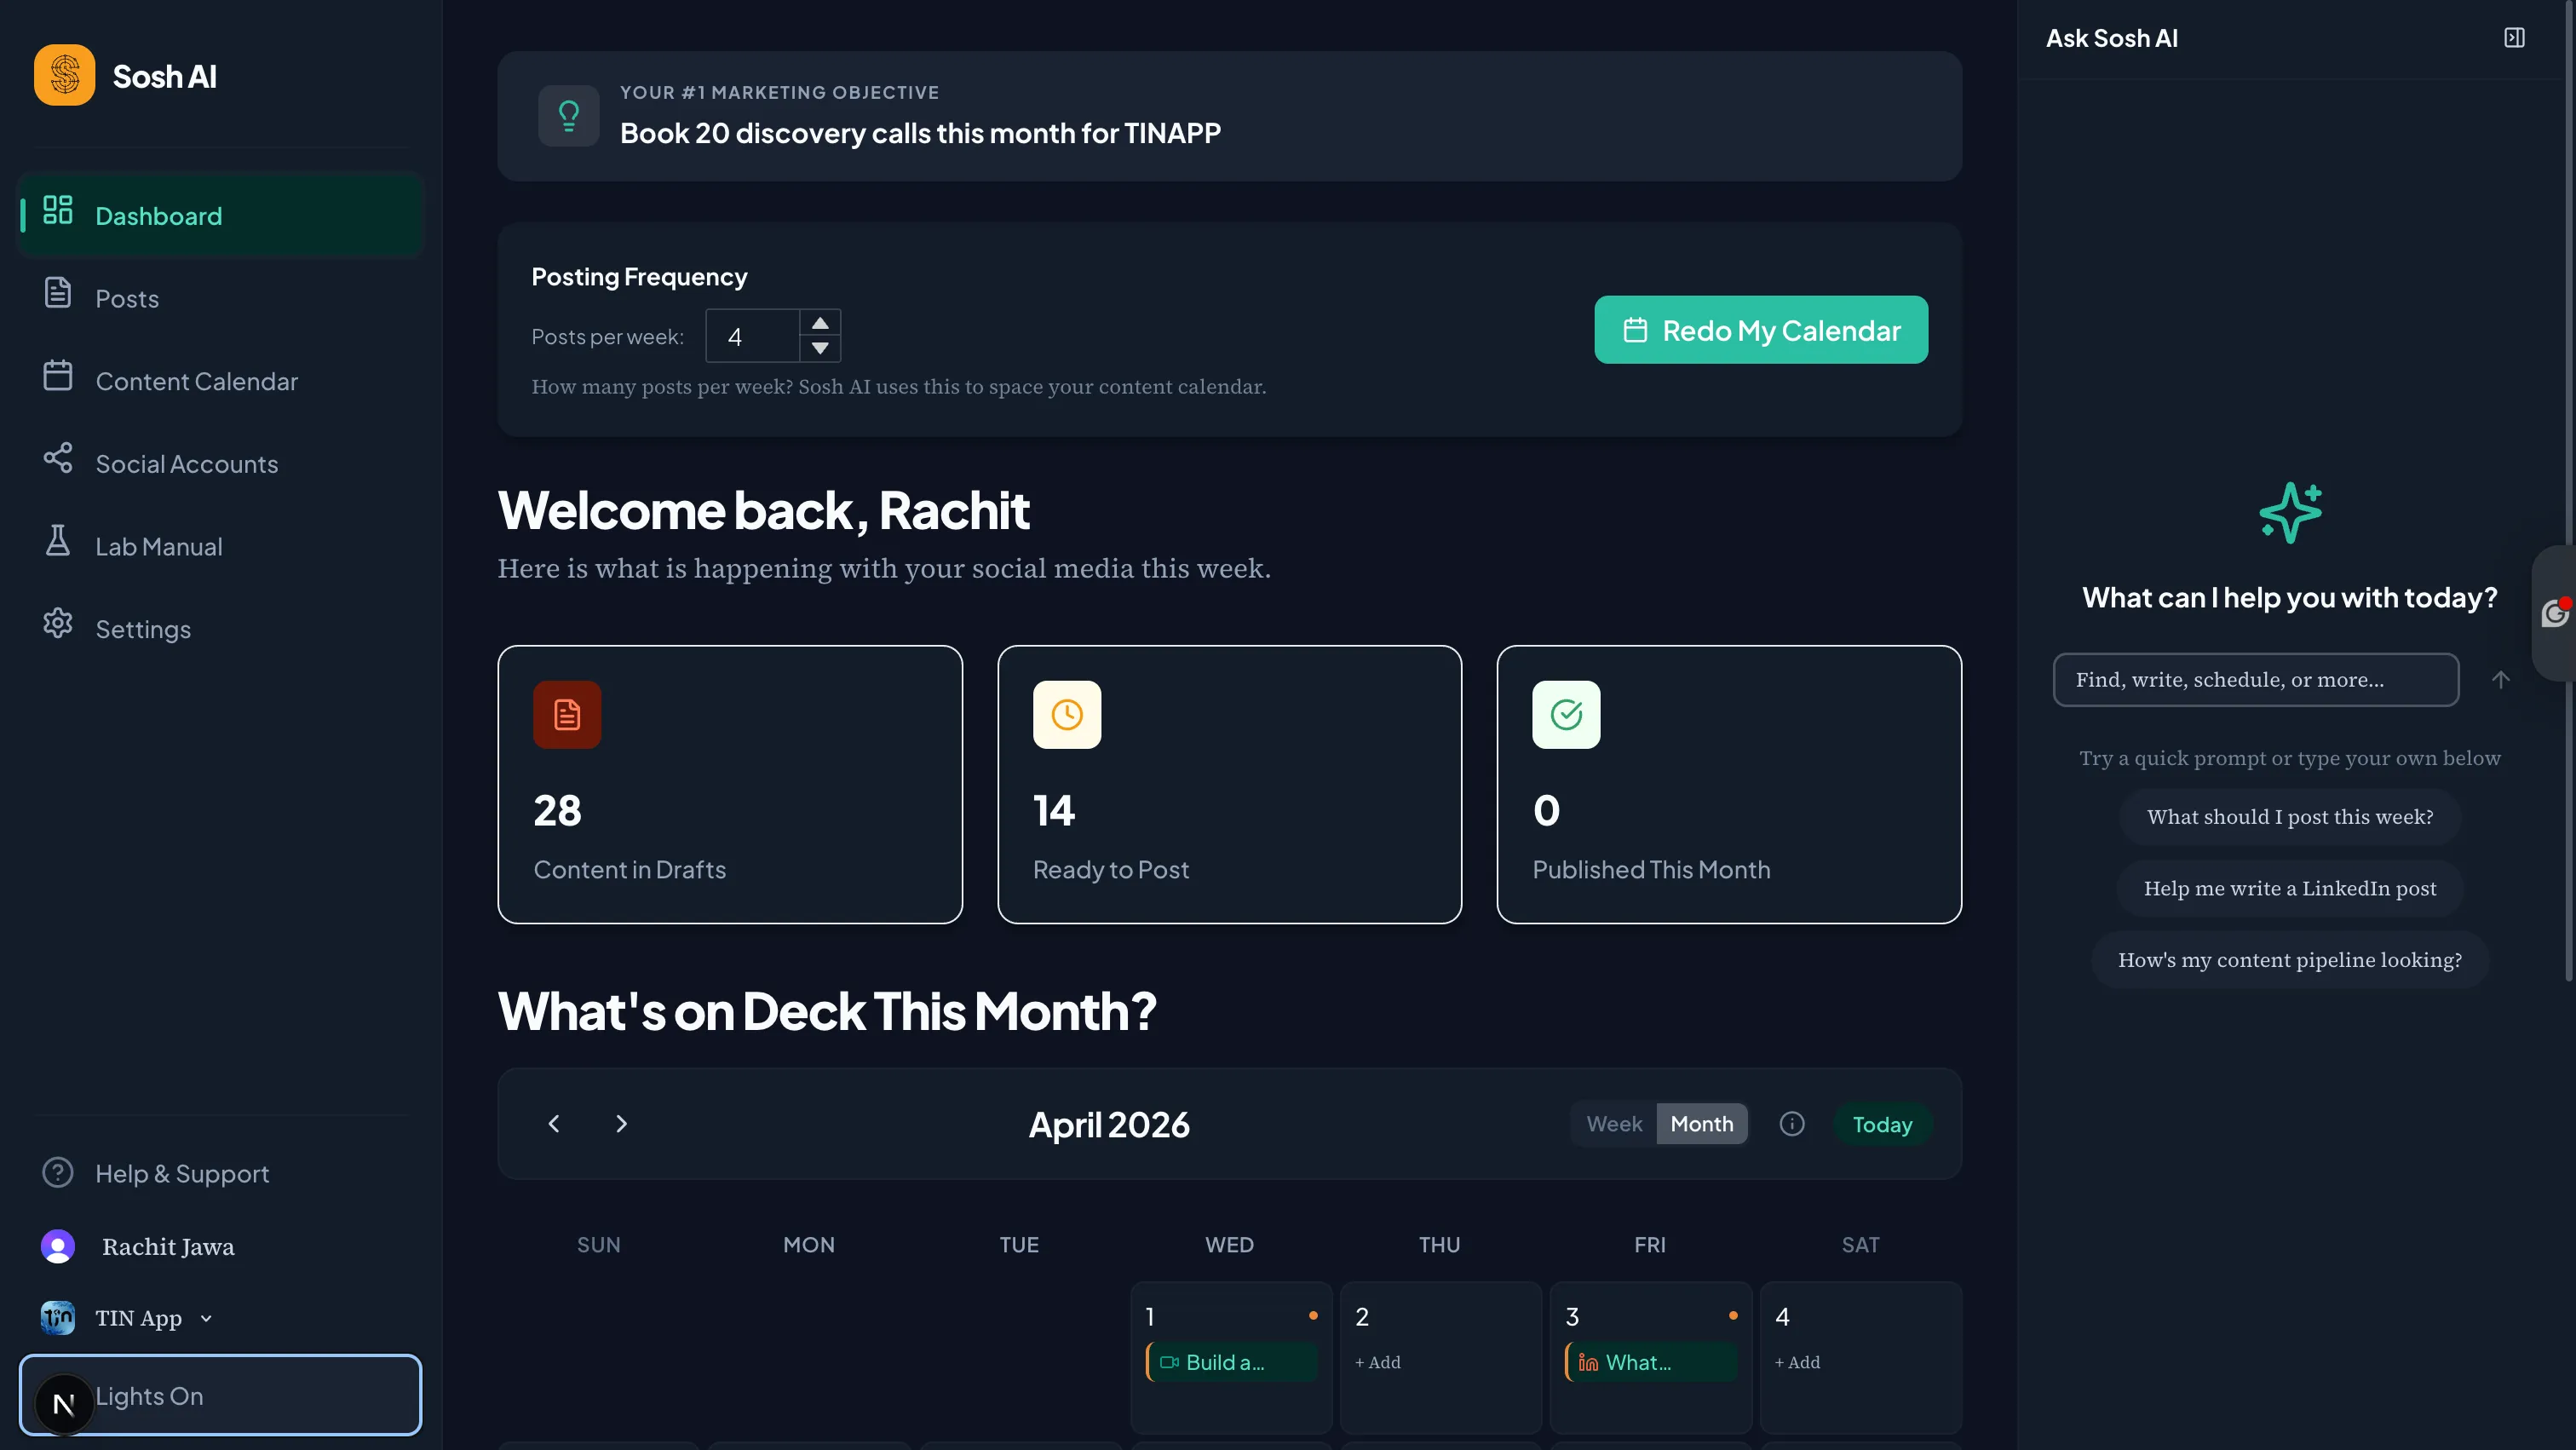Open the Build a... post on April 1

pos(1232,1362)
